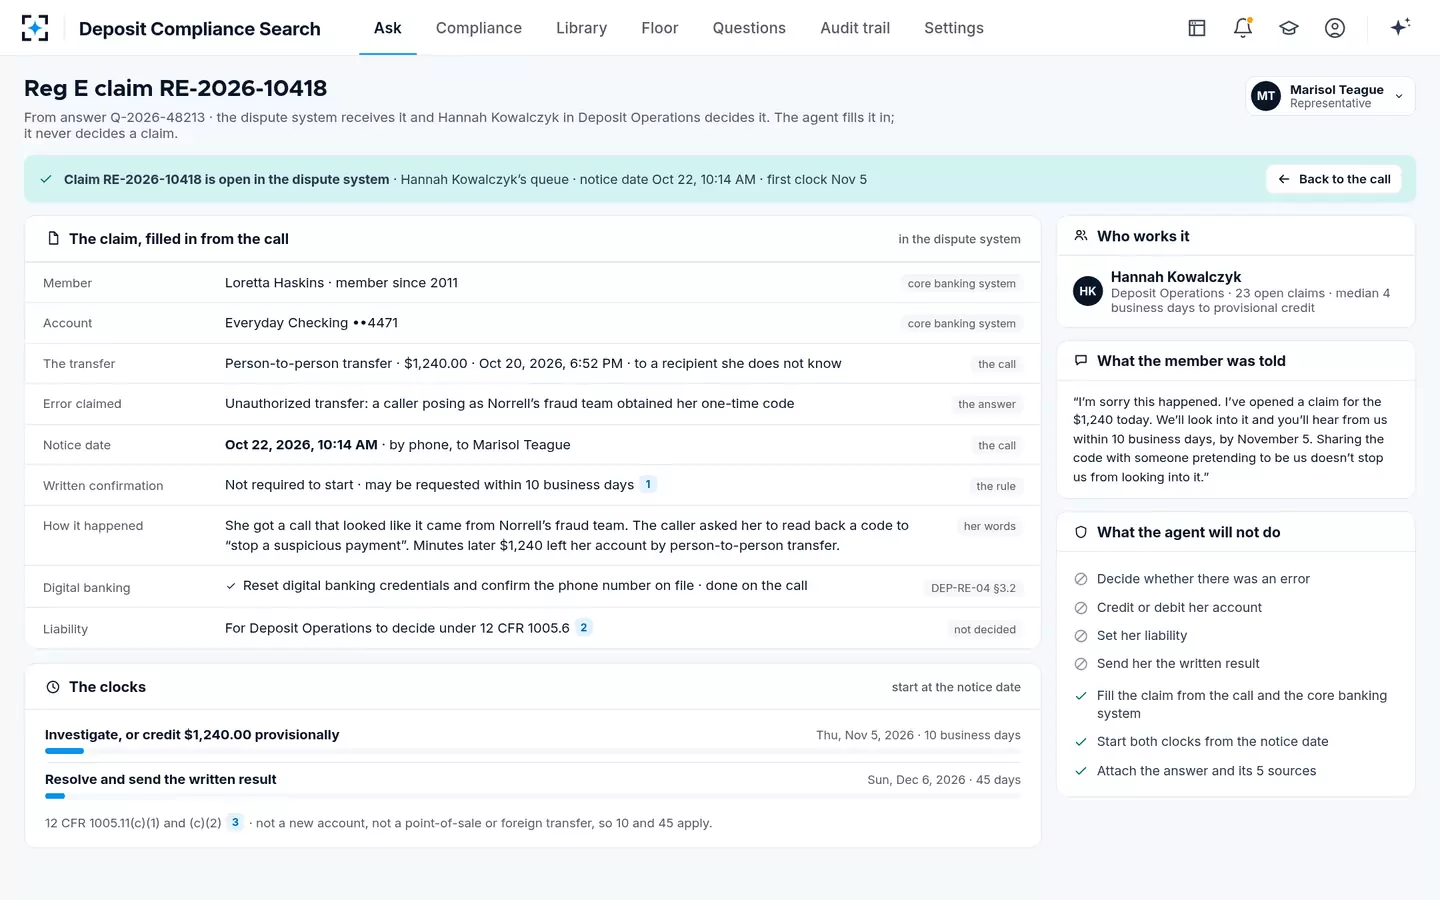Open the layout panel icon in header
Screen dimensions: 1440x900
pyautogui.click(x=1197, y=28)
